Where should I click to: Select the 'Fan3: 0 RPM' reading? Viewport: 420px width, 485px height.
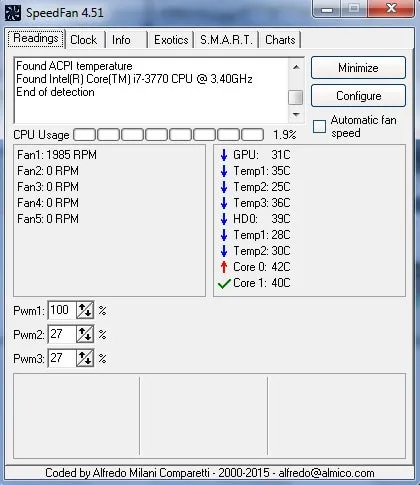[x=48, y=187]
